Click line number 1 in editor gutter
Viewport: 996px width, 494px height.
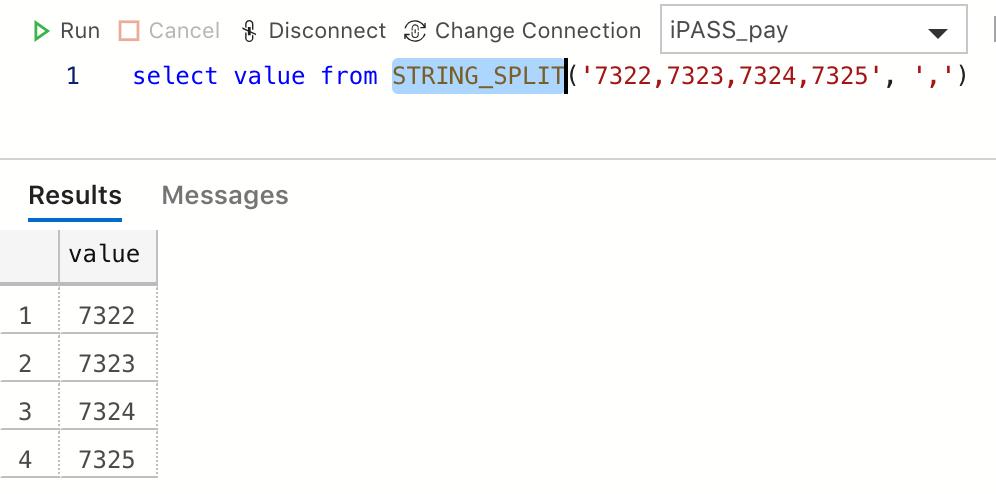pos(72,76)
